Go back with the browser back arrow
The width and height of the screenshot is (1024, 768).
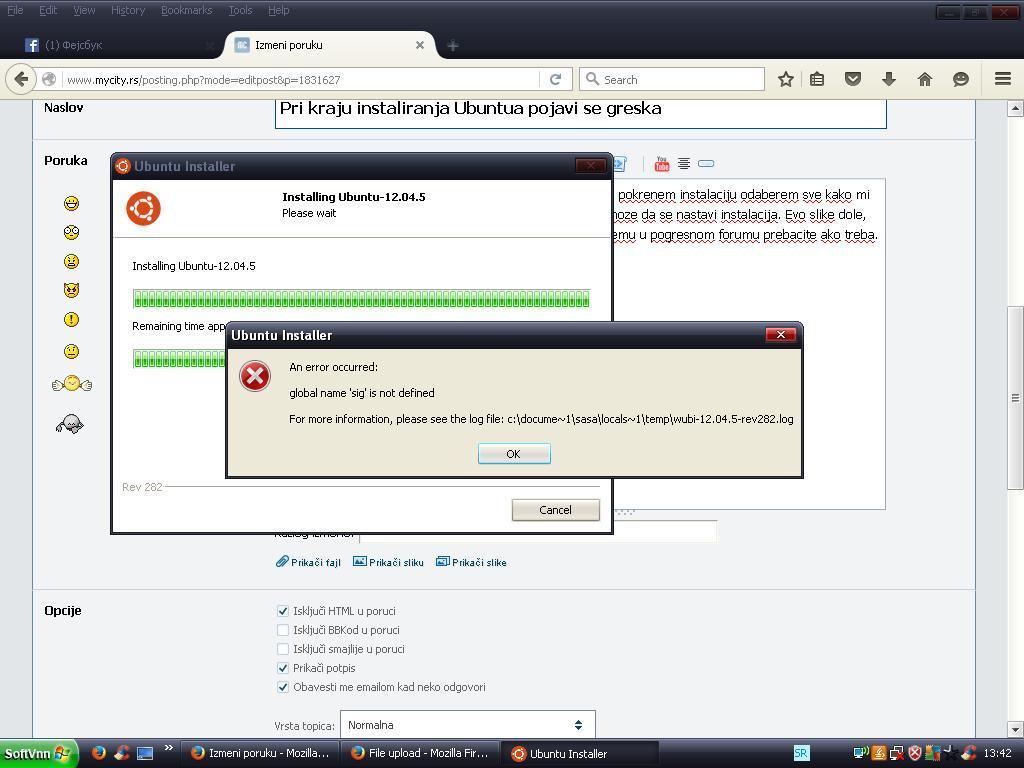pyautogui.click(x=21, y=79)
